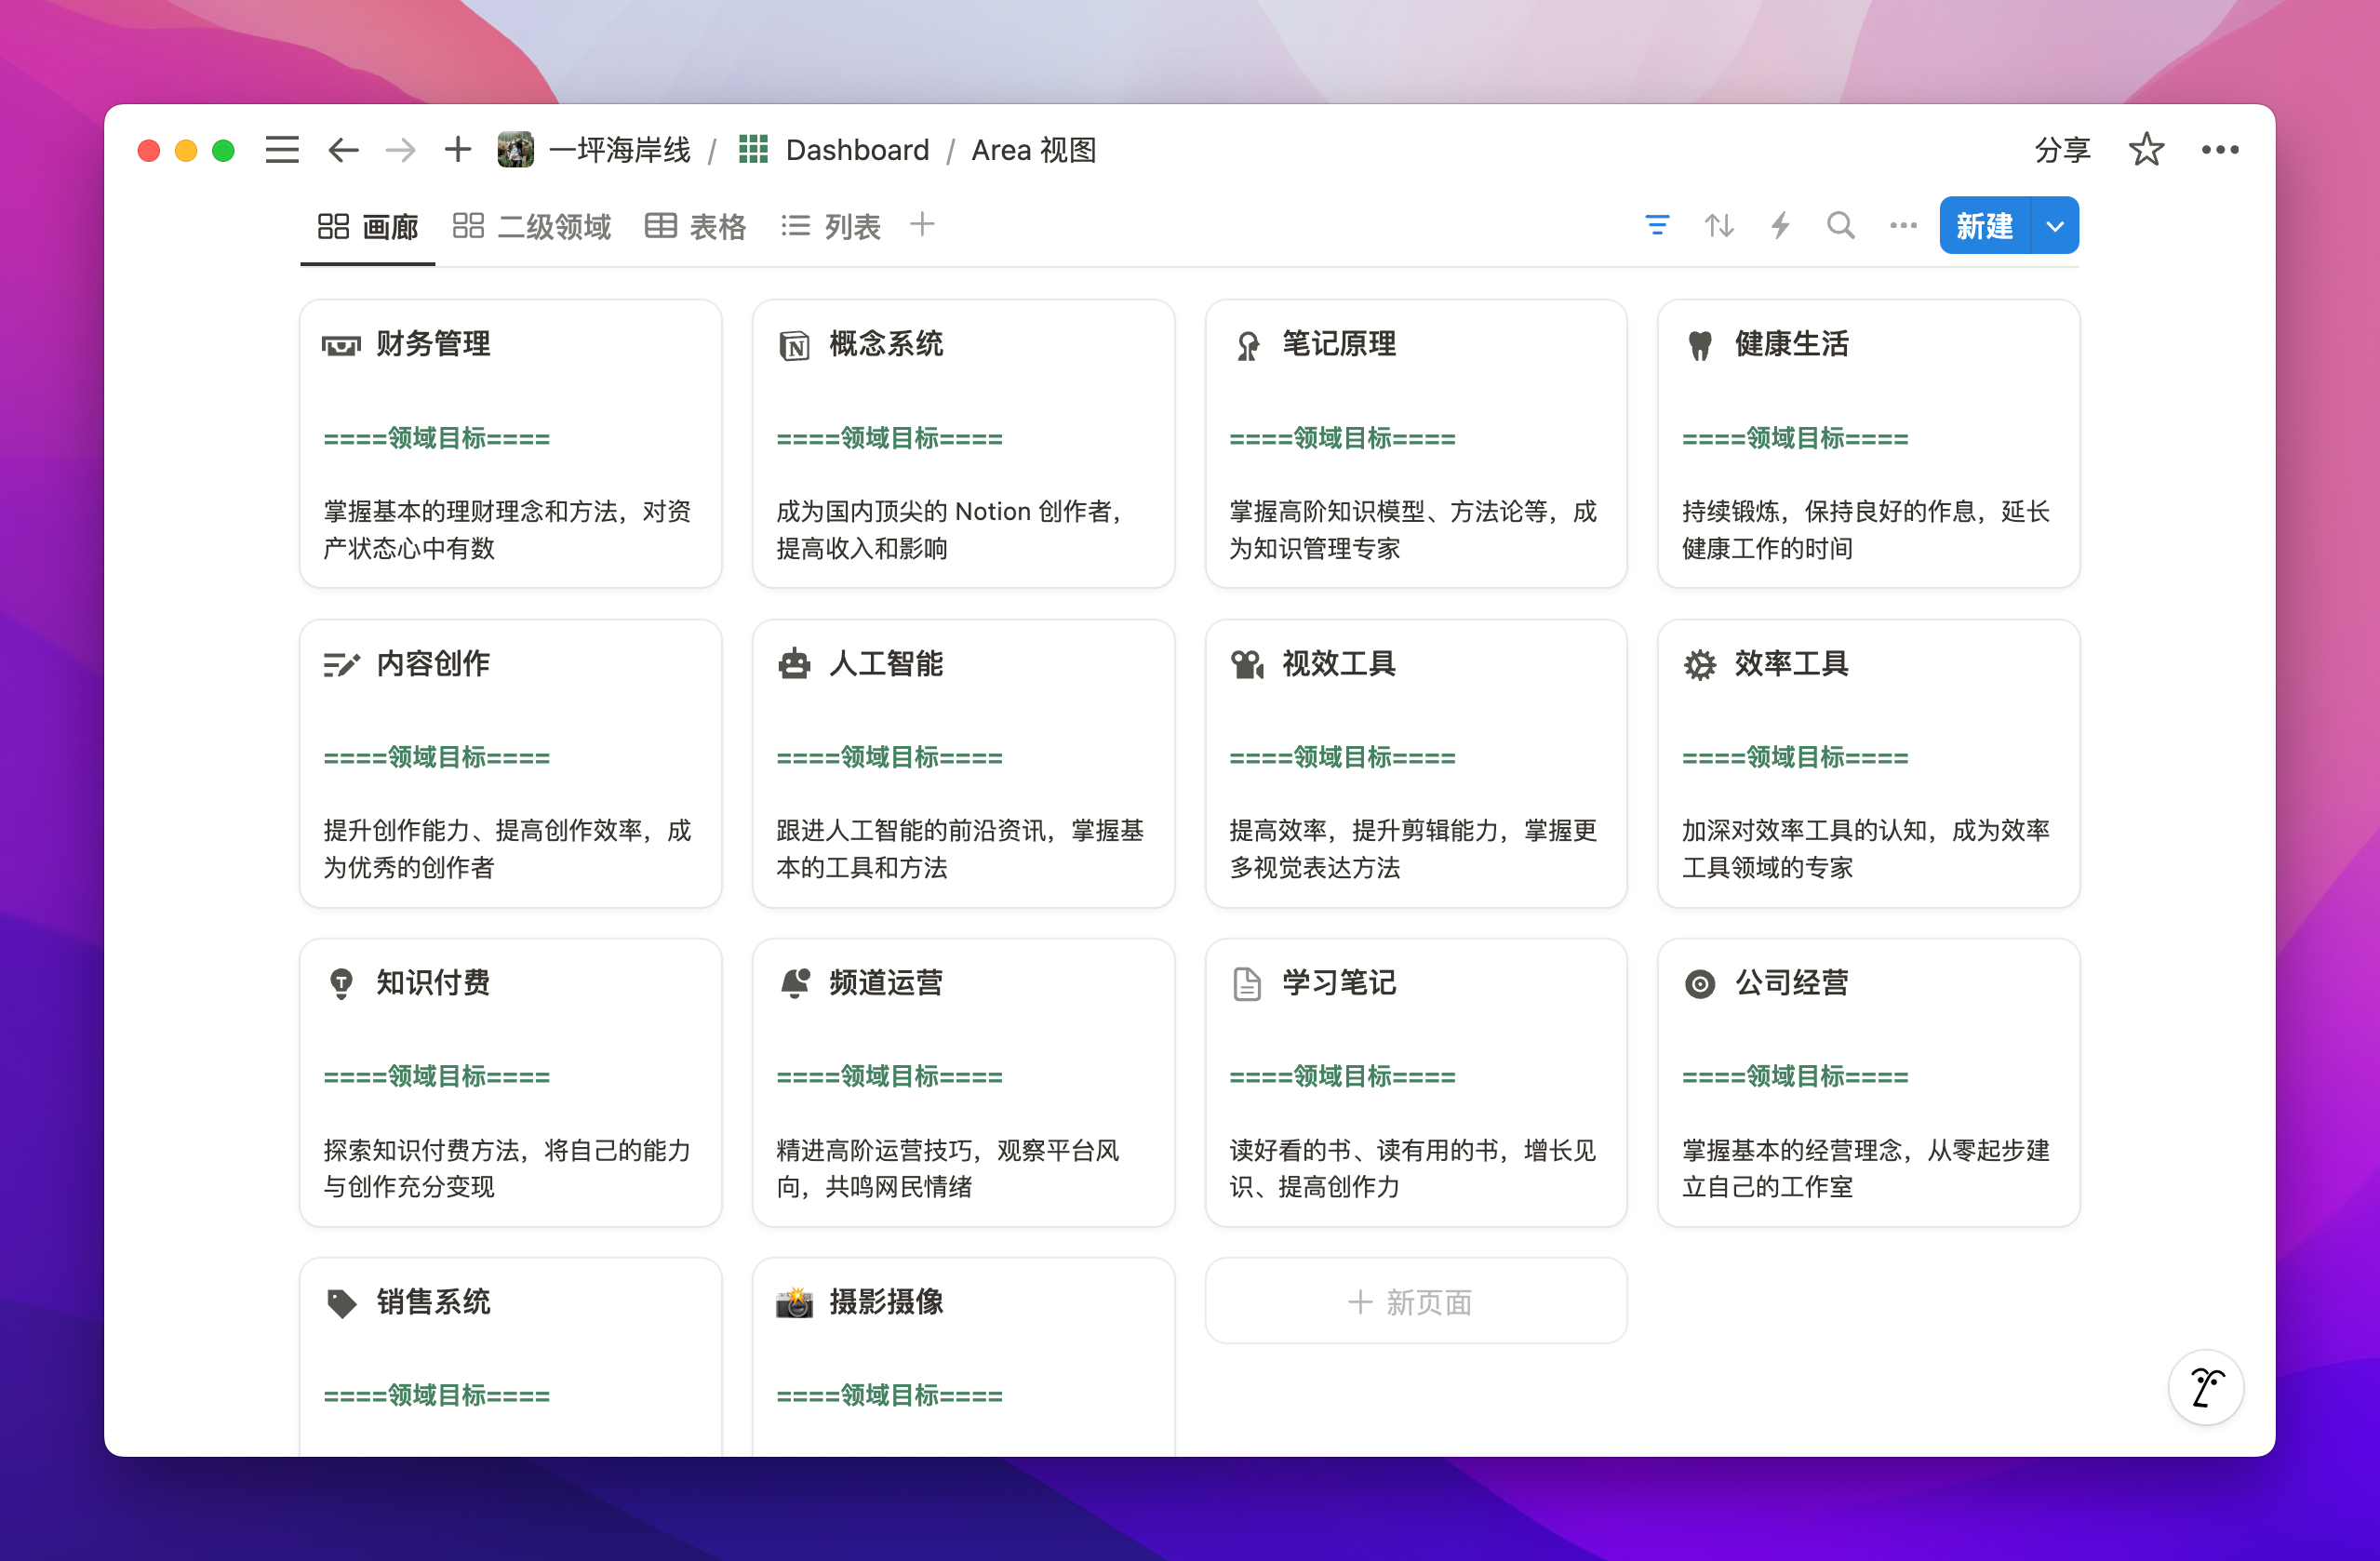Switch to the 列表 view tab

(831, 227)
